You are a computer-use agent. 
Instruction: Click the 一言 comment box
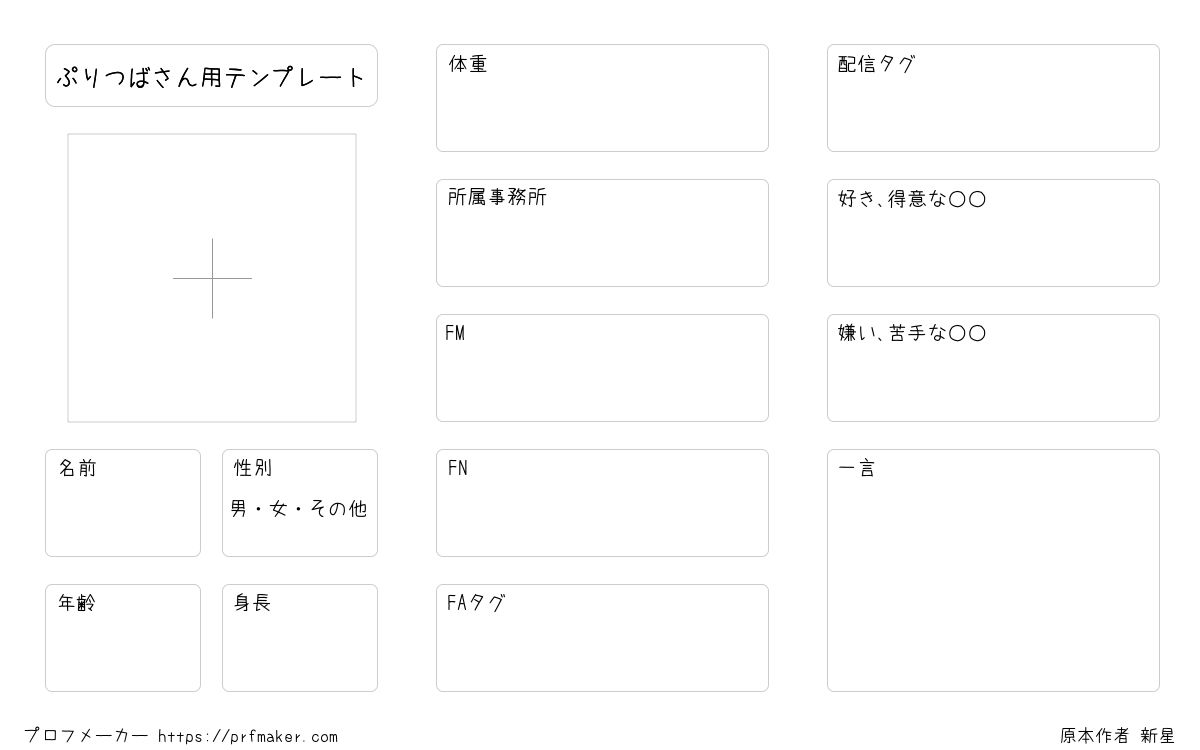[x=993, y=570]
